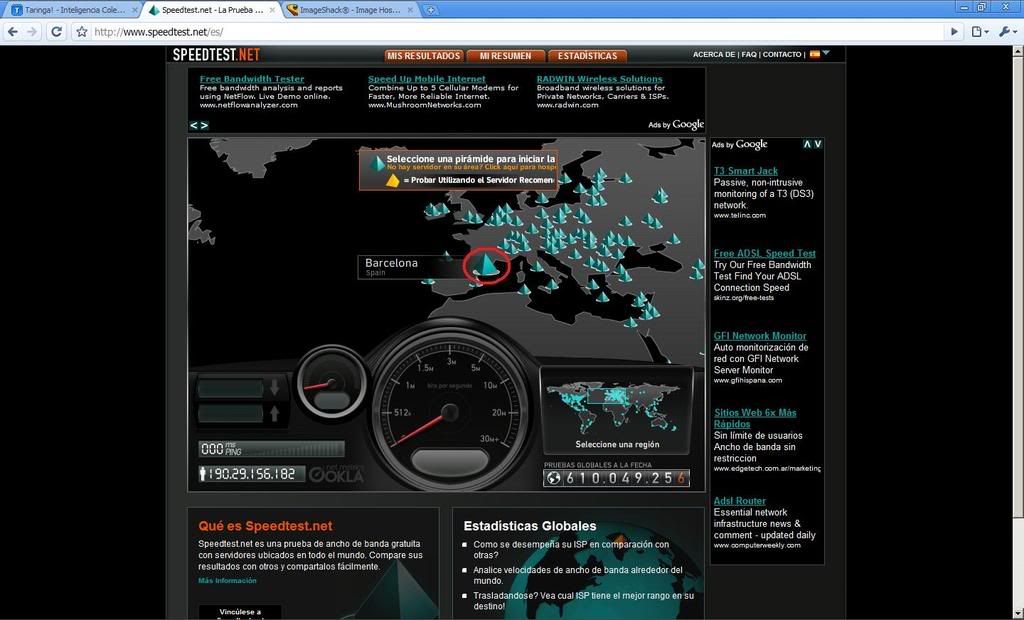Select the Barcelona server pyramid
The width and height of the screenshot is (1024, 620).
pos(487,264)
